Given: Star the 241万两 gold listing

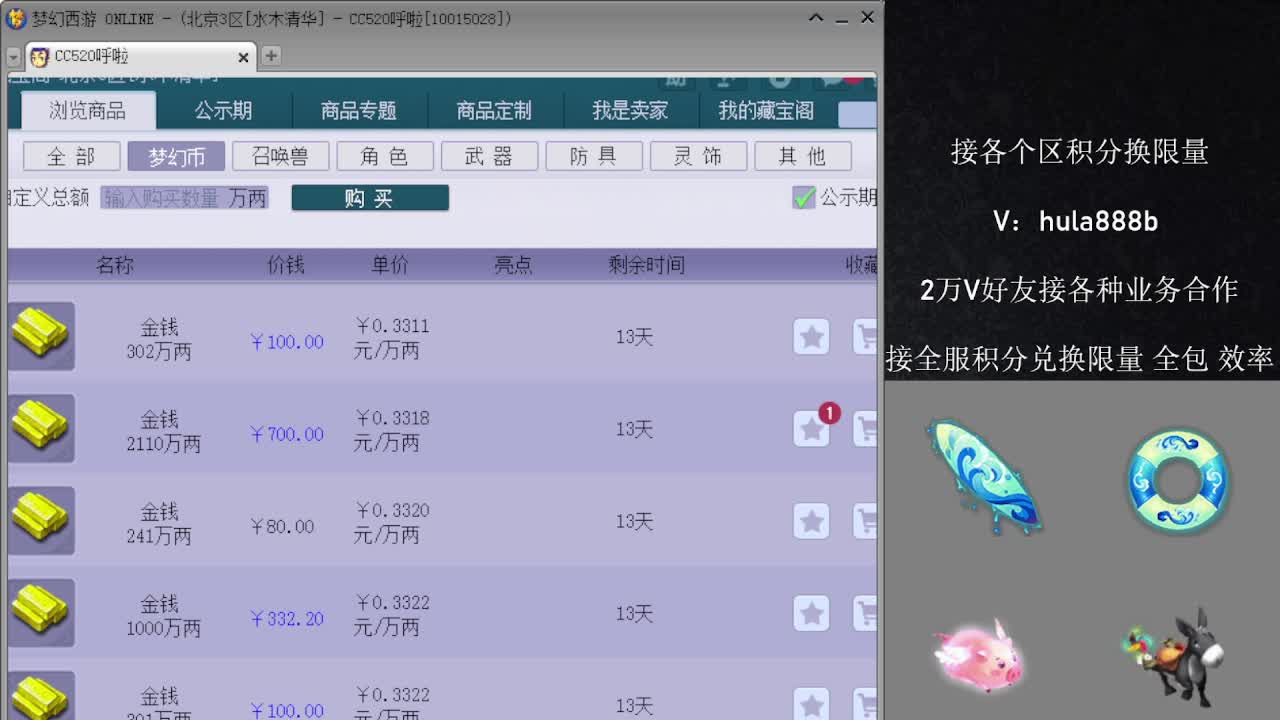Looking at the screenshot, I should coord(811,521).
